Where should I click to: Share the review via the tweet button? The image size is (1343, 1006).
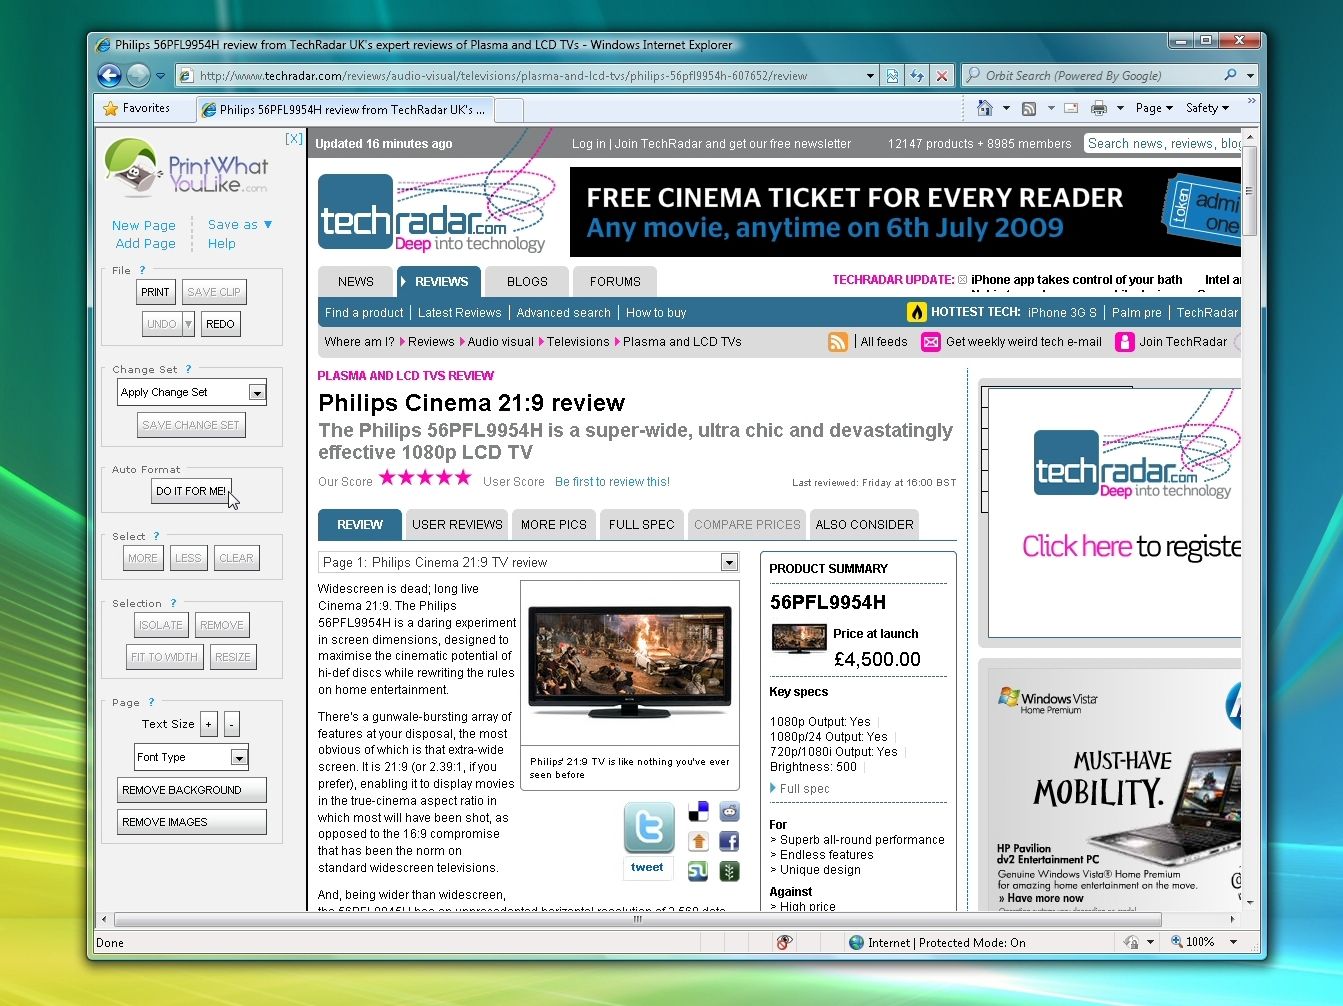648,868
